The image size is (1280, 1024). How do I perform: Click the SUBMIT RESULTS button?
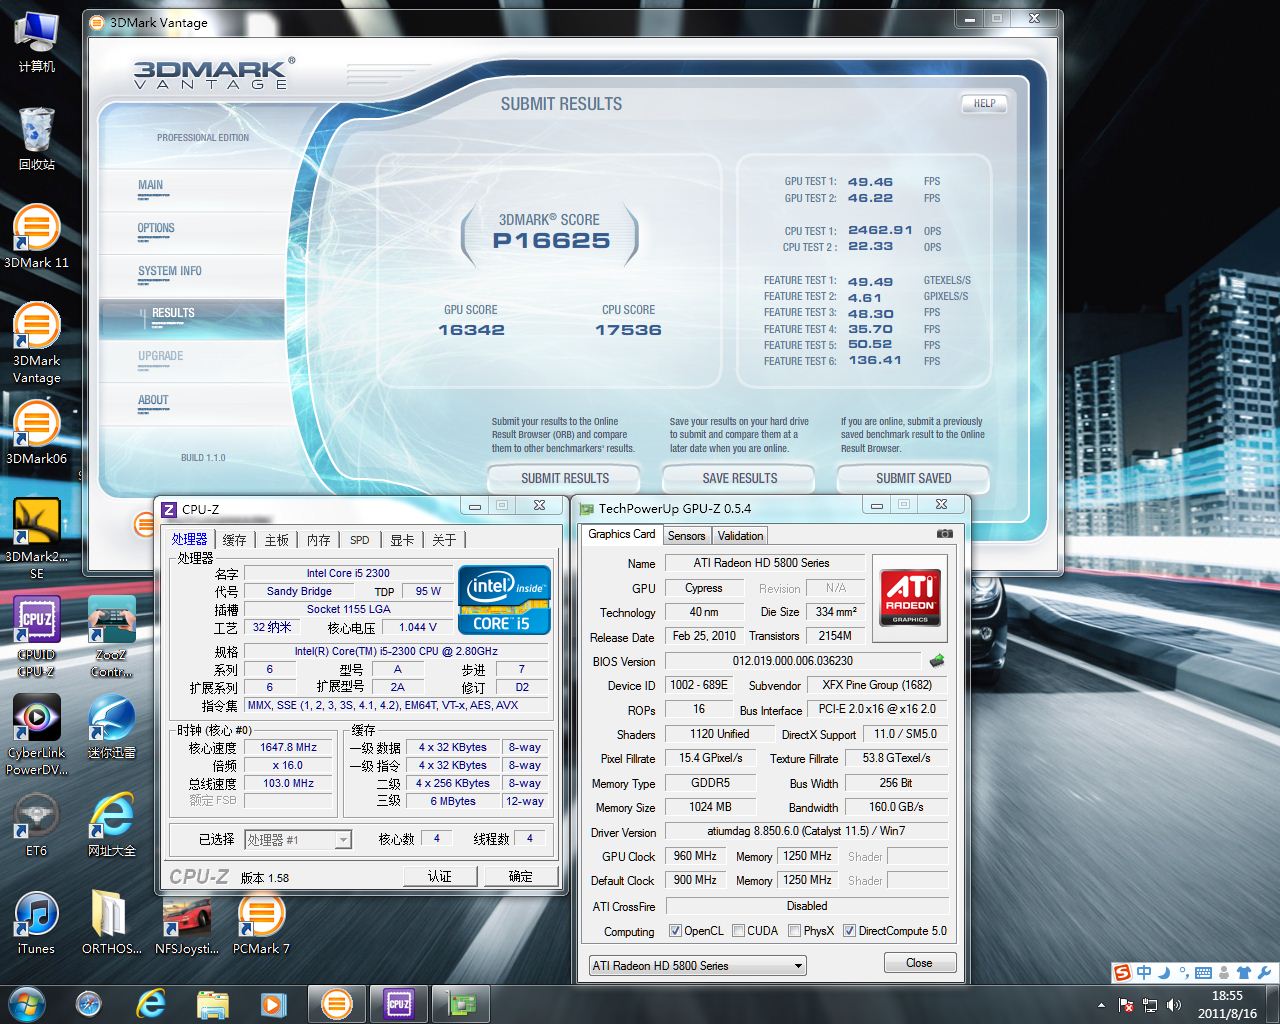click(565, 478)
